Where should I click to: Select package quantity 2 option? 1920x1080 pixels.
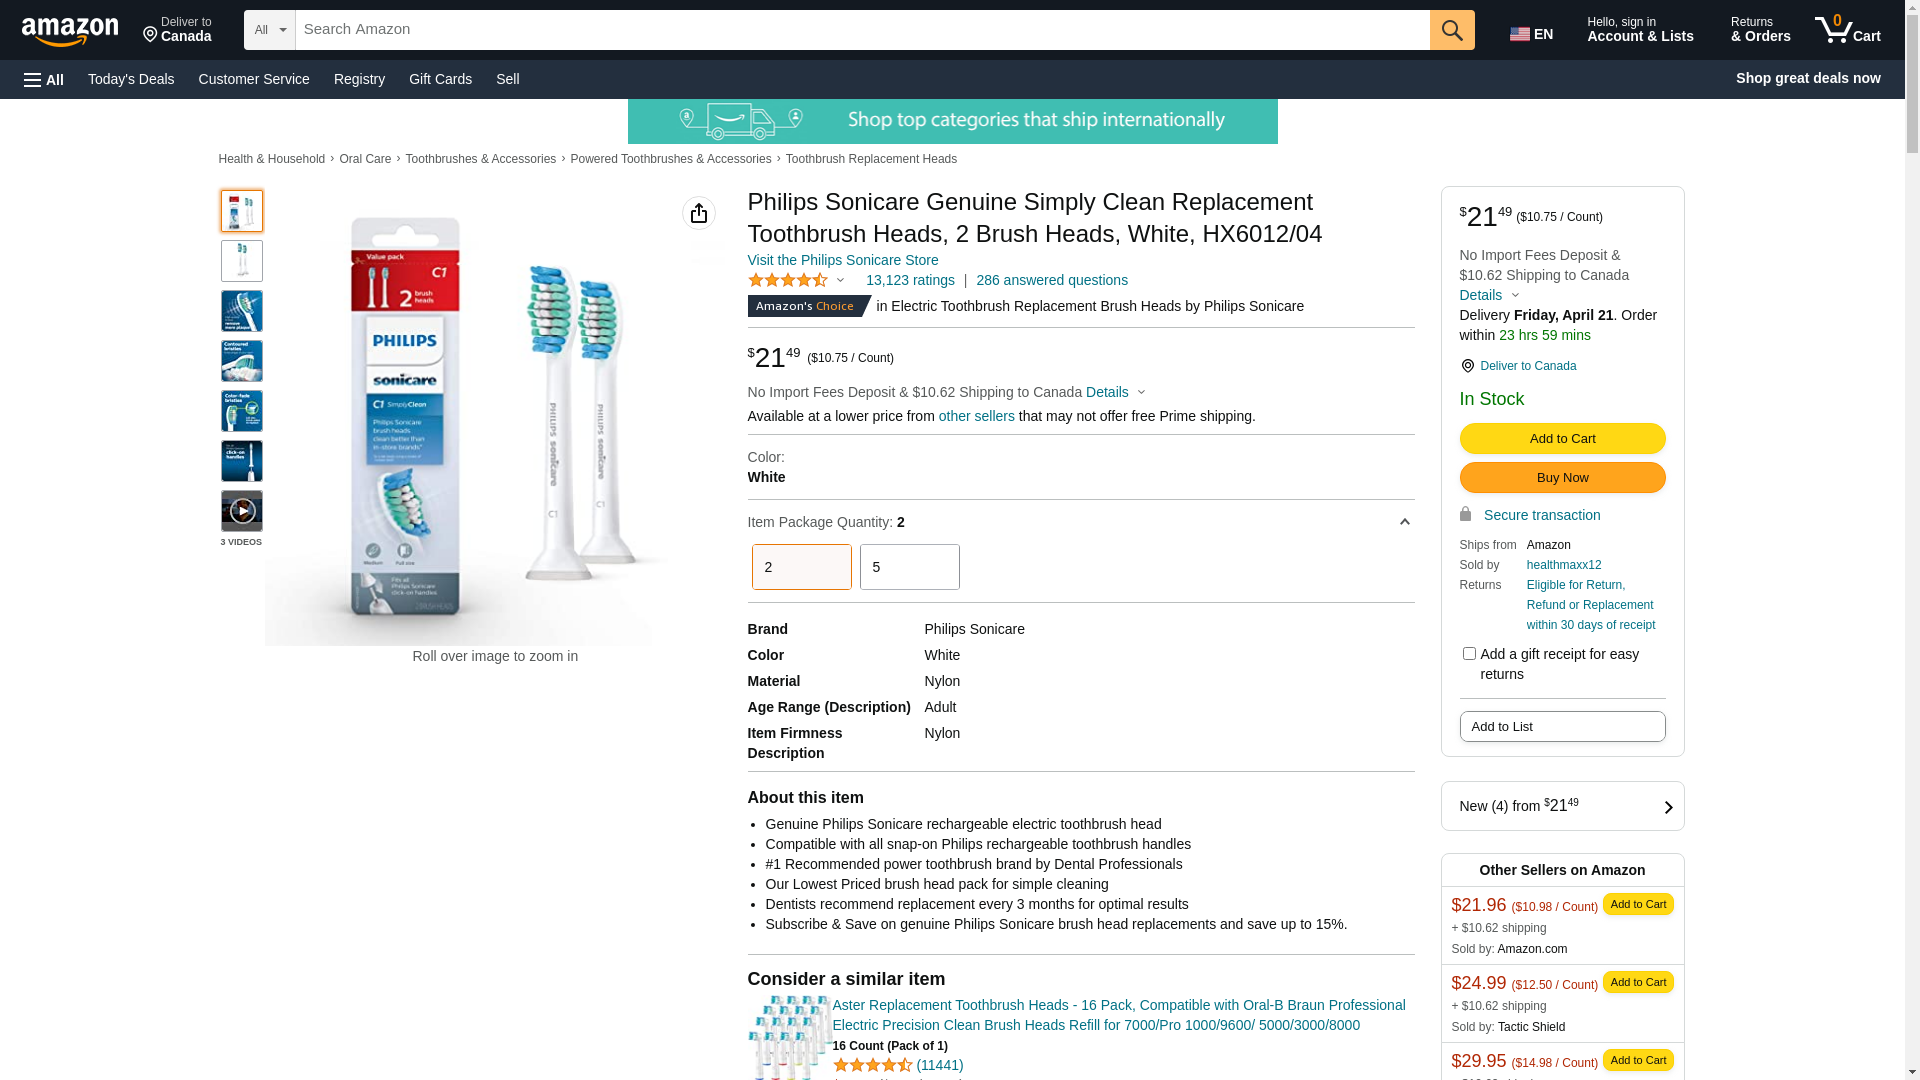[x=801, y=567]
